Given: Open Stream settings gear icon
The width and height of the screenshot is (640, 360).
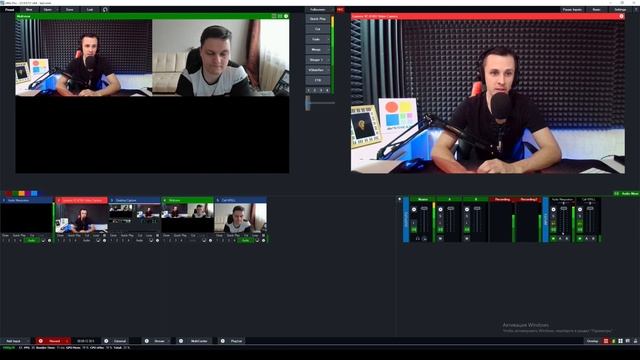Looking at the screenshot, I should tap(147, 341).
